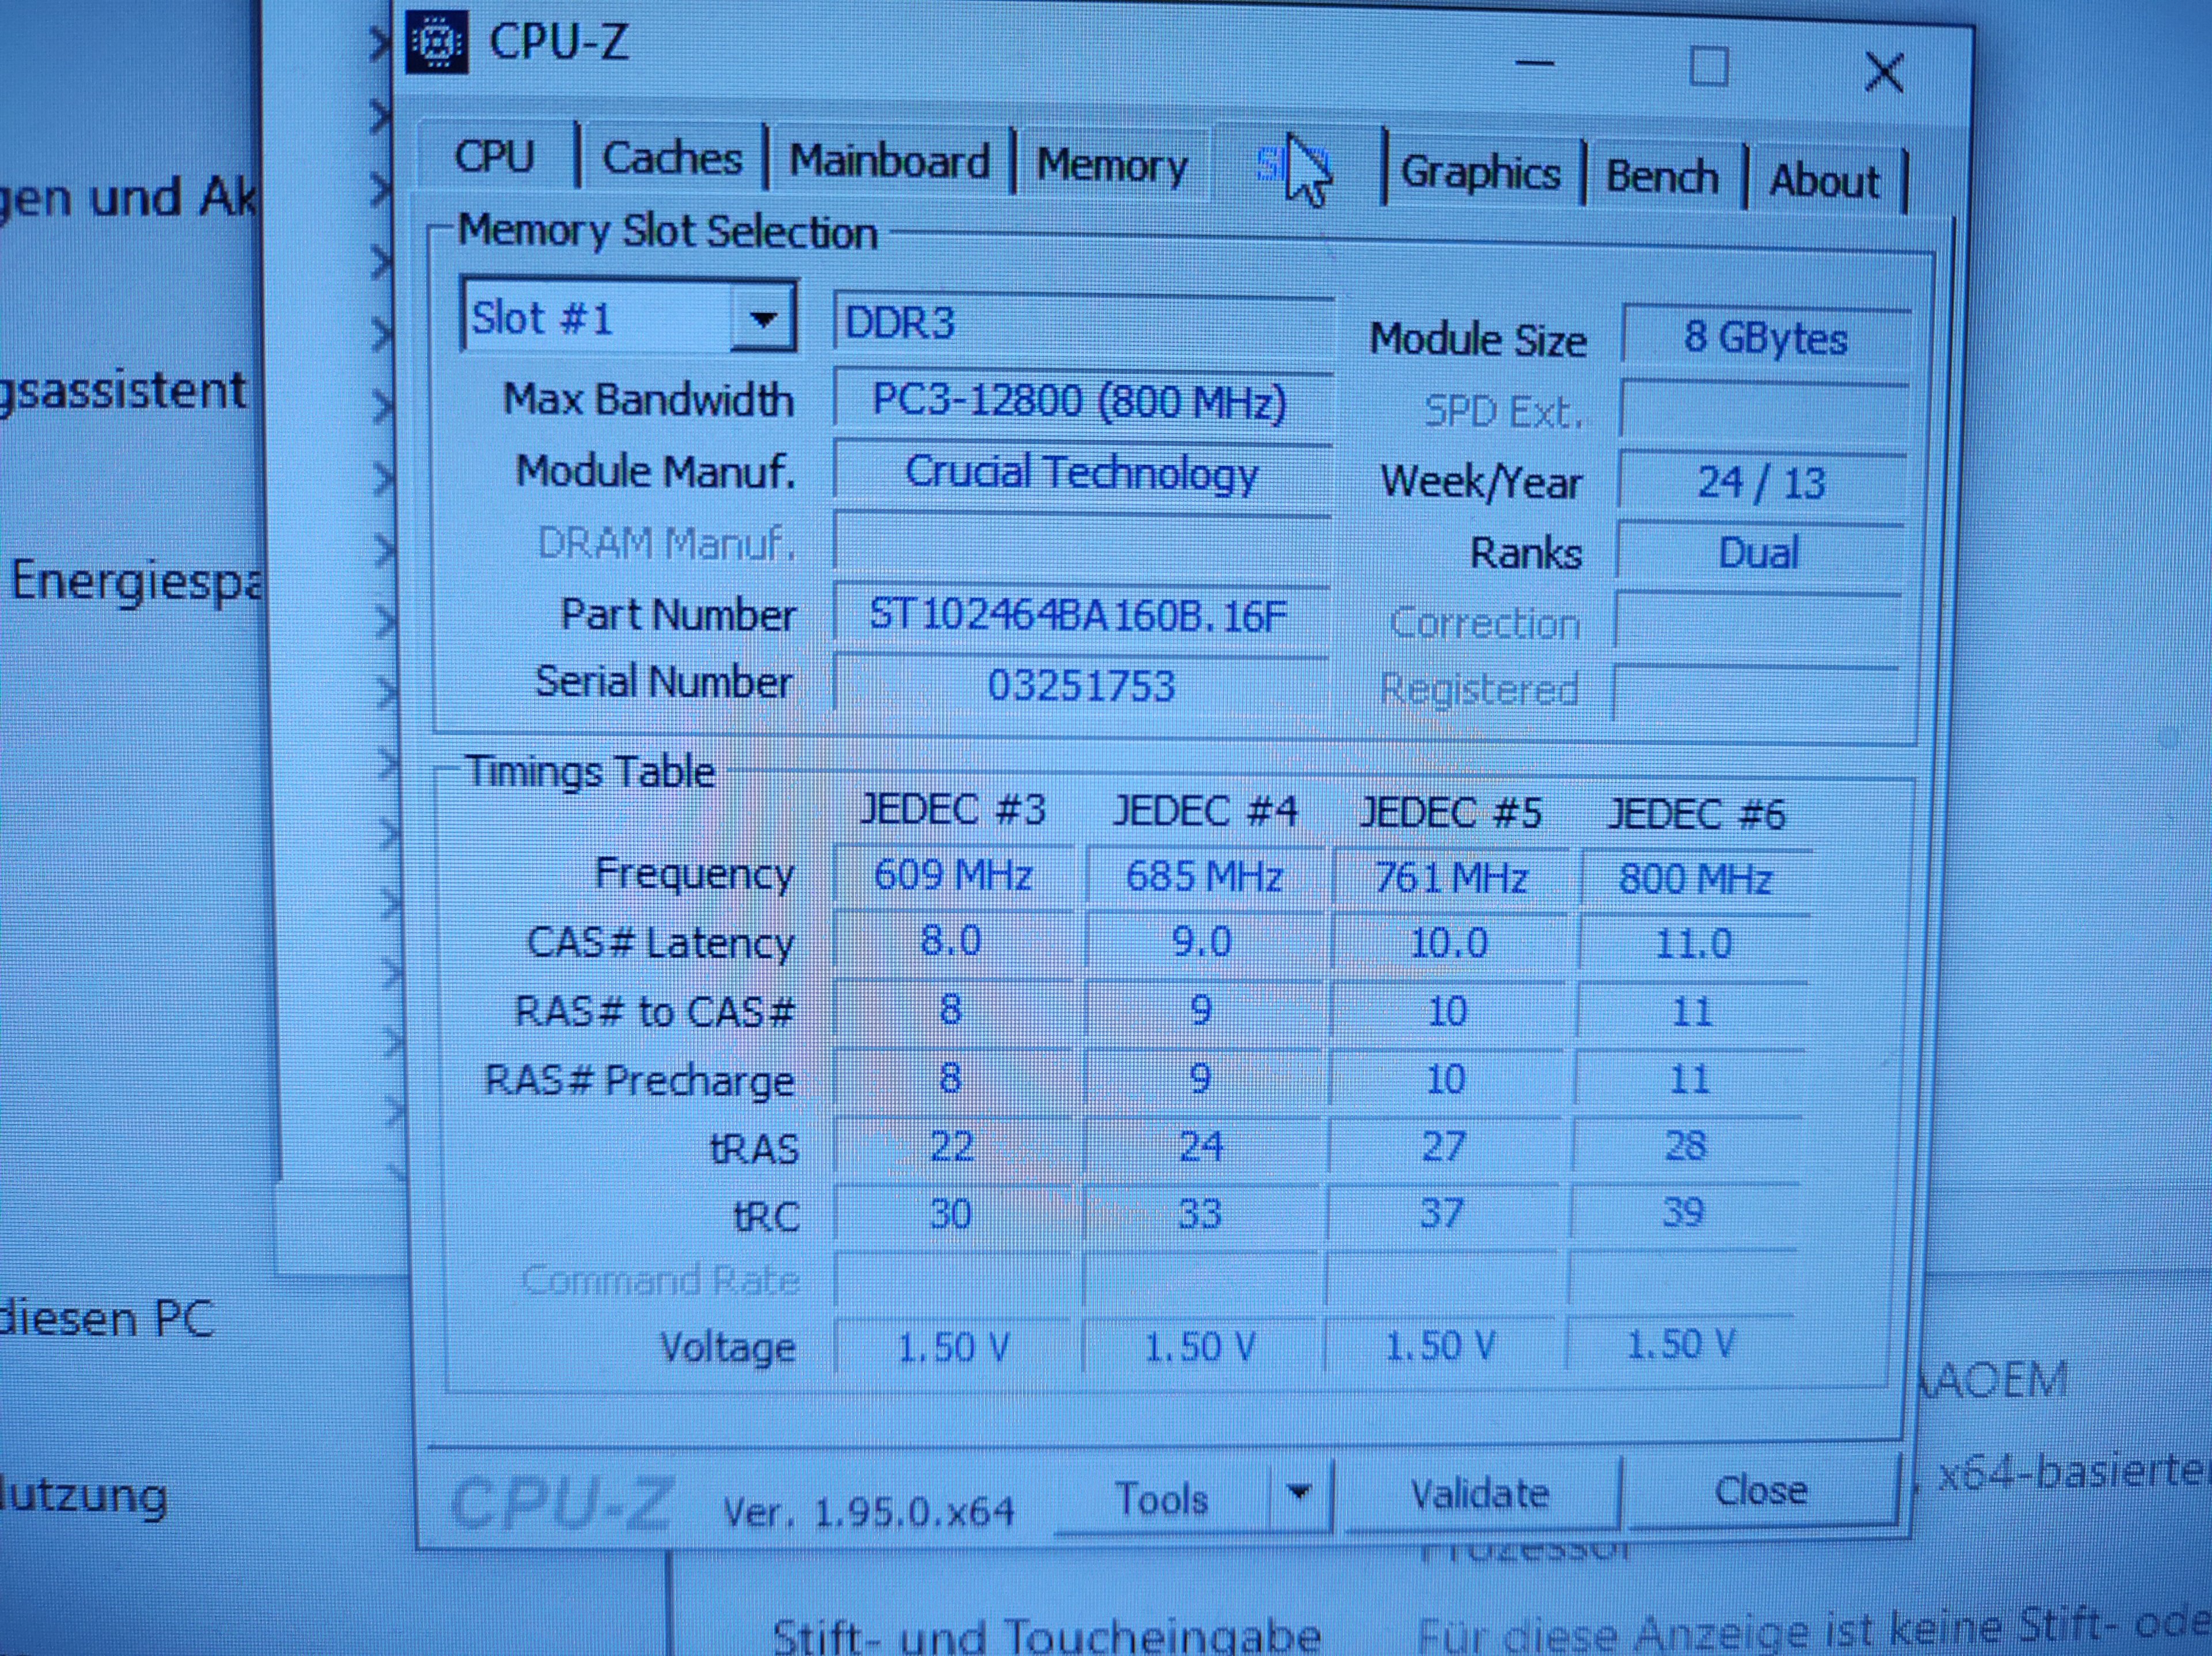The width and height of the screenshot is (2212, 1656).
Task: Open the Slot #1 memory slot dropdown
Action: (763, 319)
